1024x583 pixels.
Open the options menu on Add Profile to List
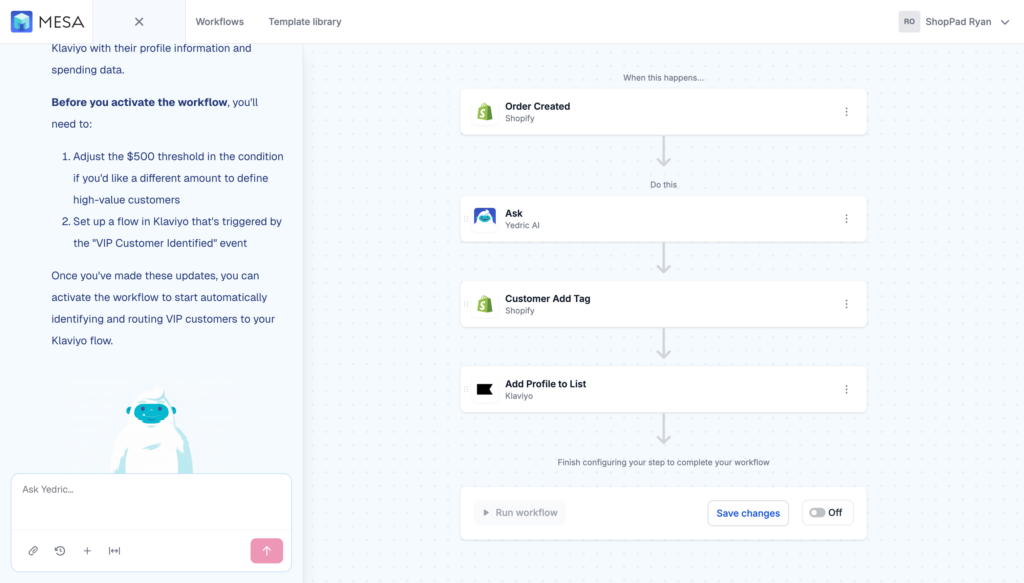pyautogui.click(x=846, y=389)
